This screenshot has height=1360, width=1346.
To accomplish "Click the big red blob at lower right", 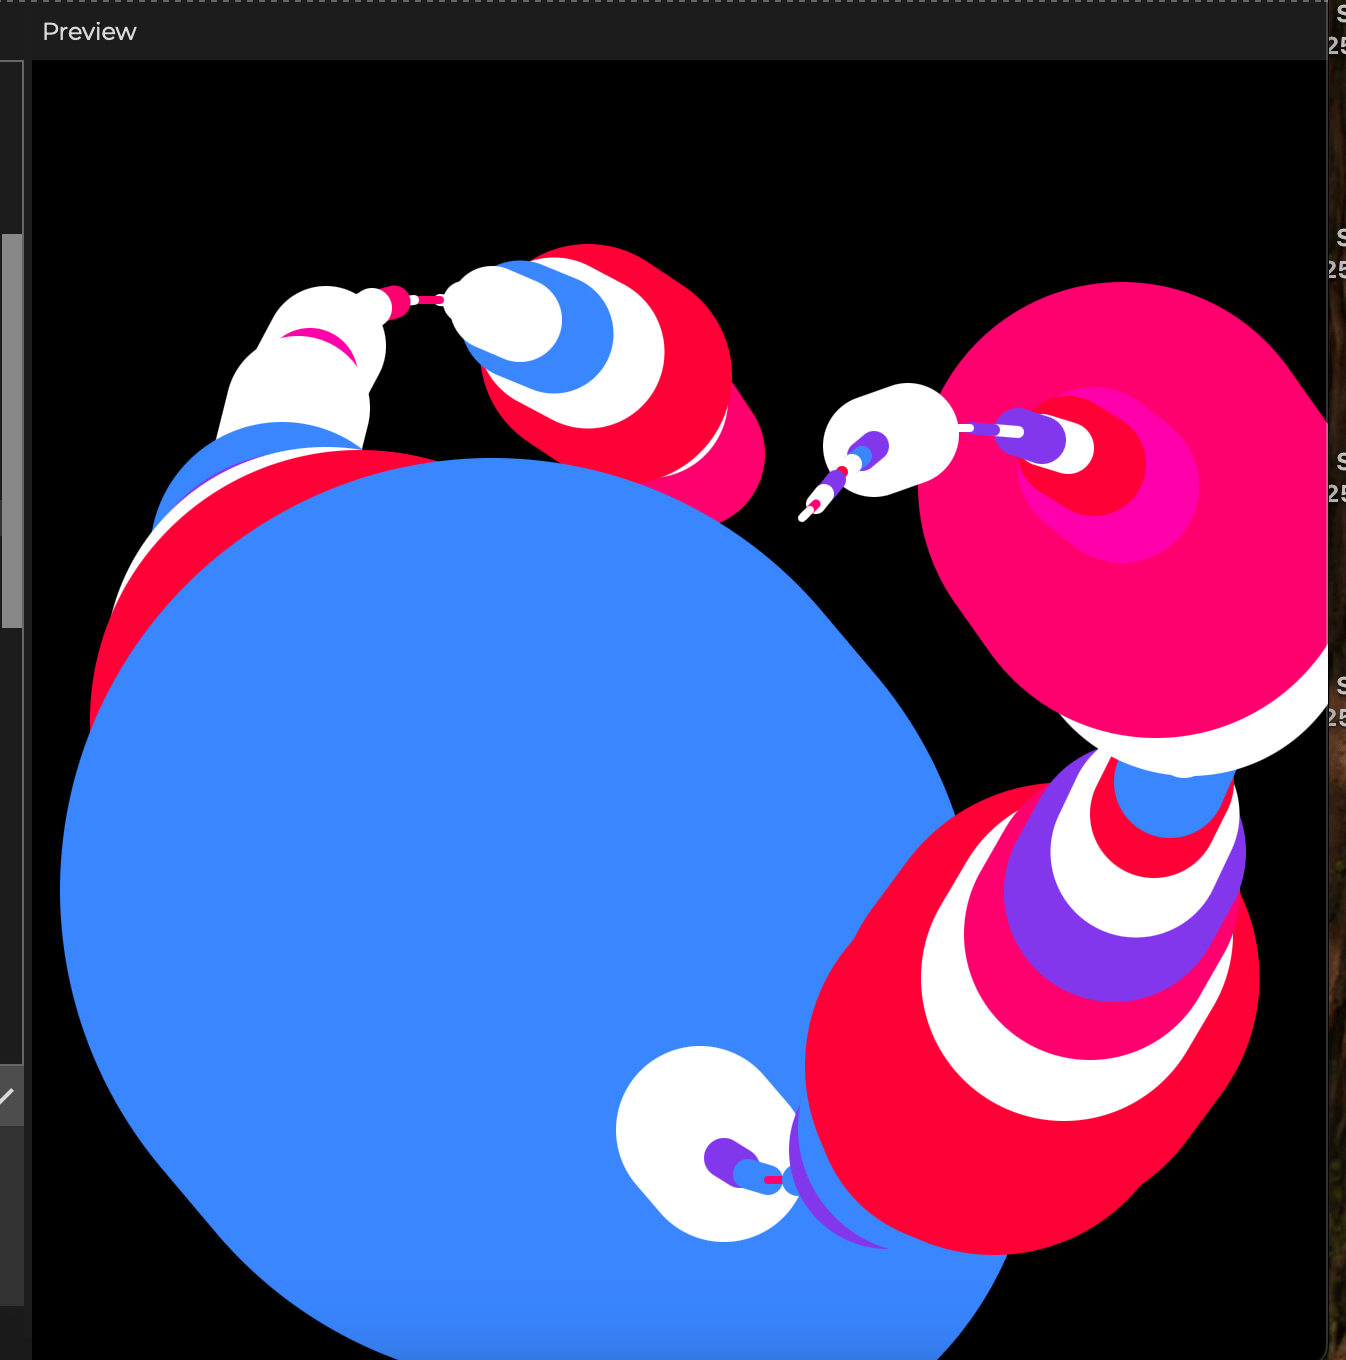I will pos(880,1120).
